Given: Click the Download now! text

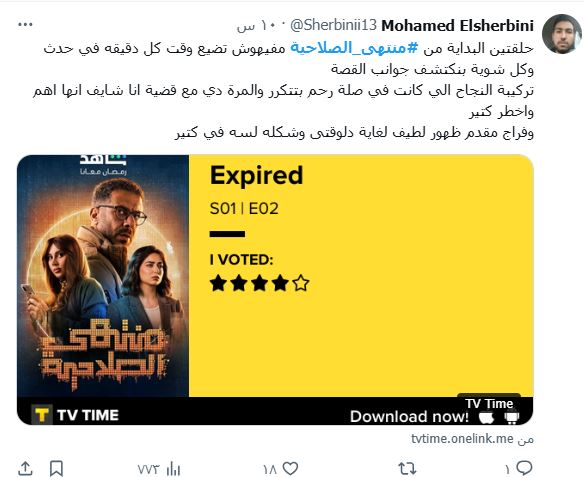Looking at the screenshot, I should tap(409, 417).
